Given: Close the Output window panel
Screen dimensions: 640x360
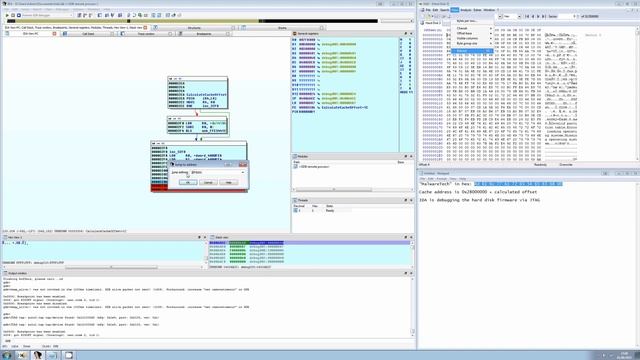Looking at the screenshot, I should (411, 273).
